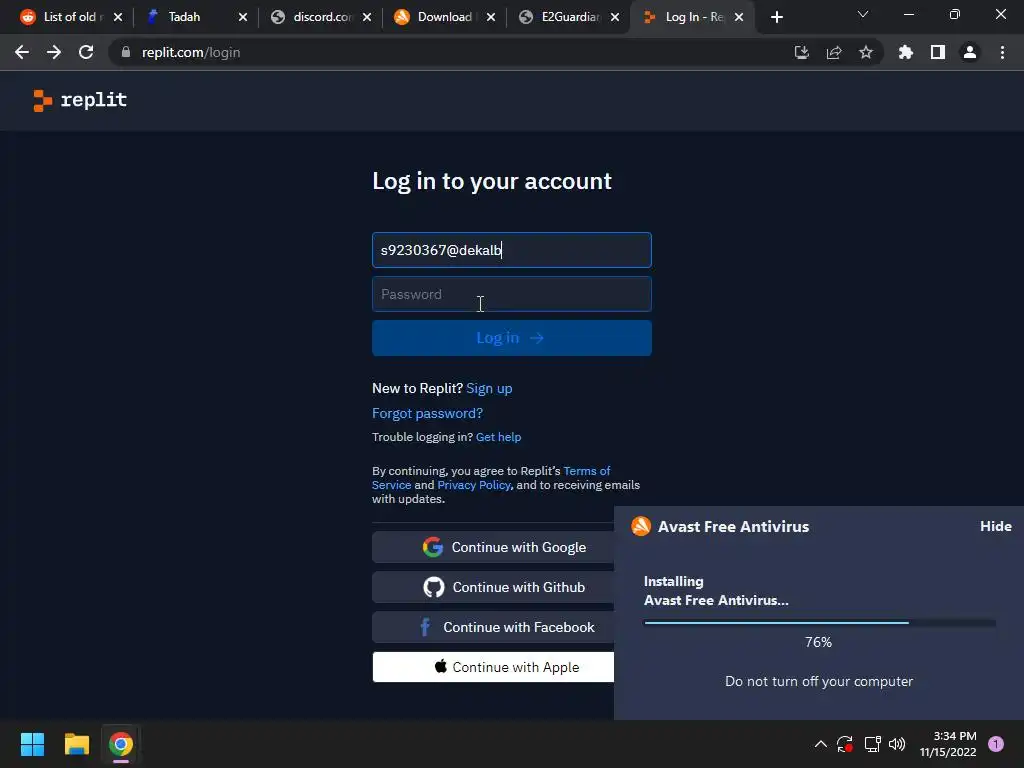
Task: Install app via address bar icon
Action: coord(801,52)
